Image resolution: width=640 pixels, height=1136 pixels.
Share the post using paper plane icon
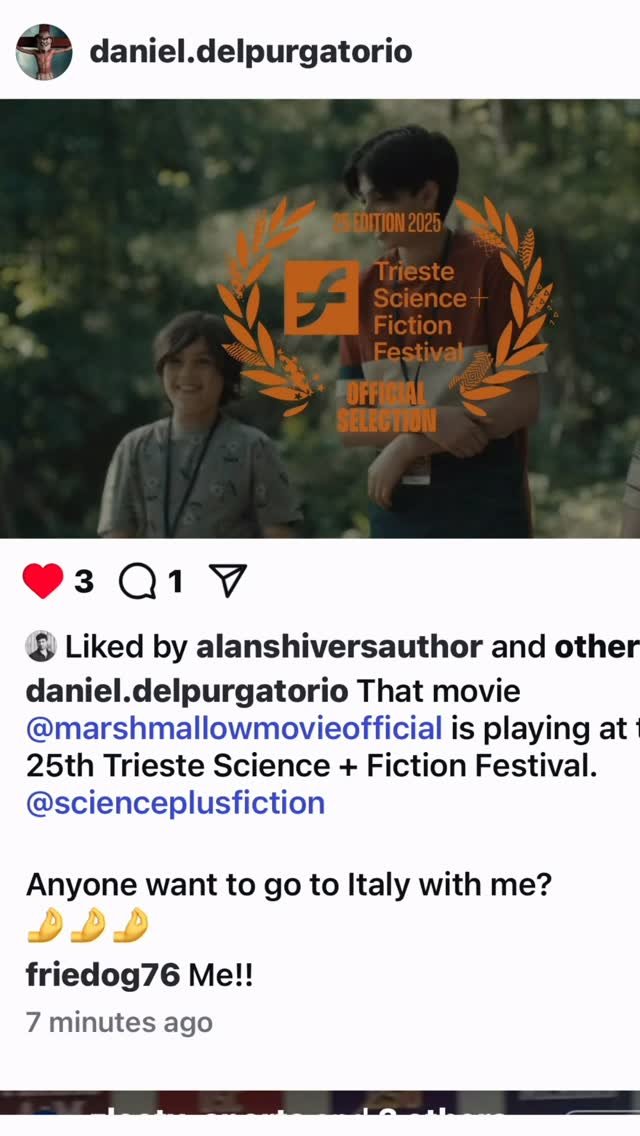coord(228,581)
